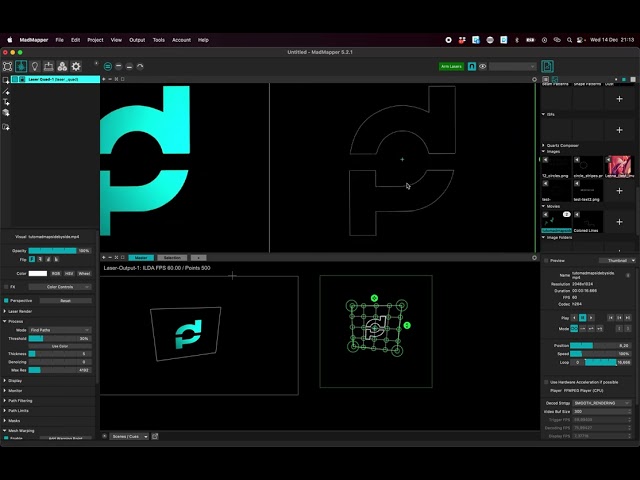Open the File menu
The height and width of the screenshot is (480, 640).
click(x=60, y=40)
